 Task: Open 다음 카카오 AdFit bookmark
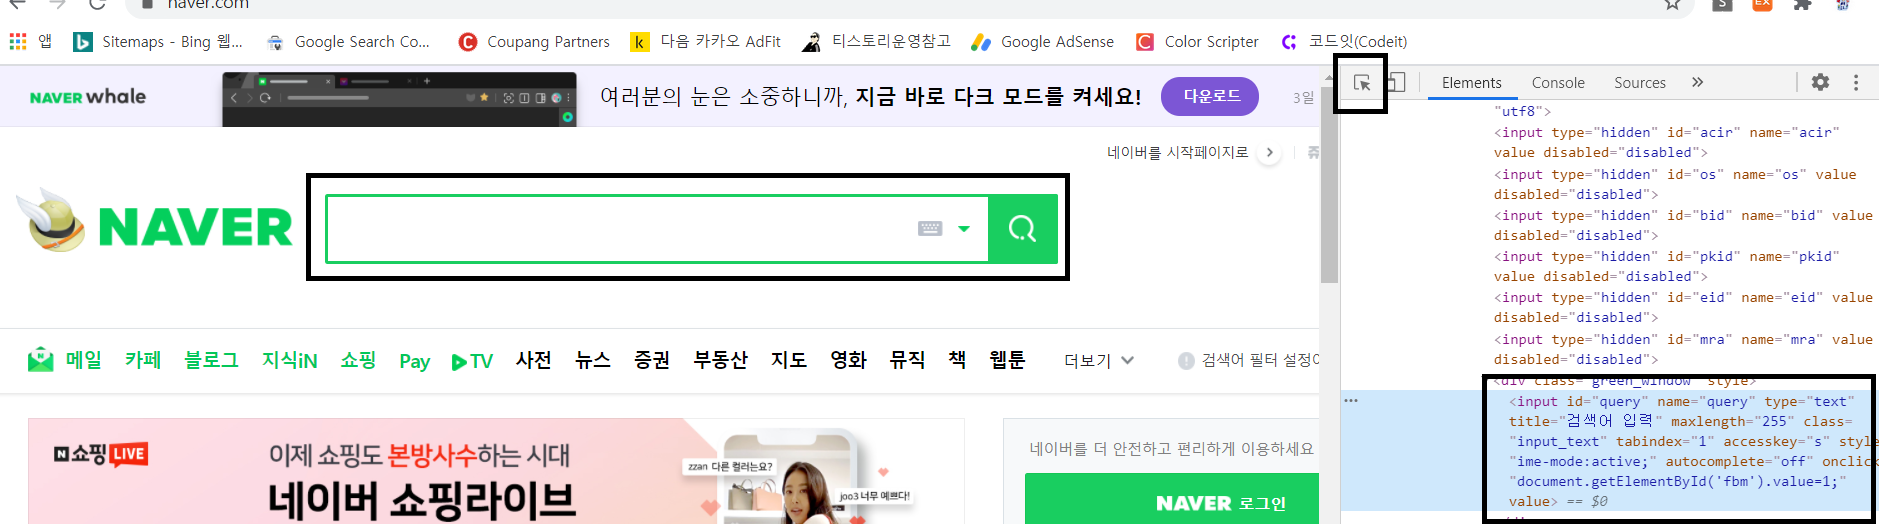tap(705, 41)
